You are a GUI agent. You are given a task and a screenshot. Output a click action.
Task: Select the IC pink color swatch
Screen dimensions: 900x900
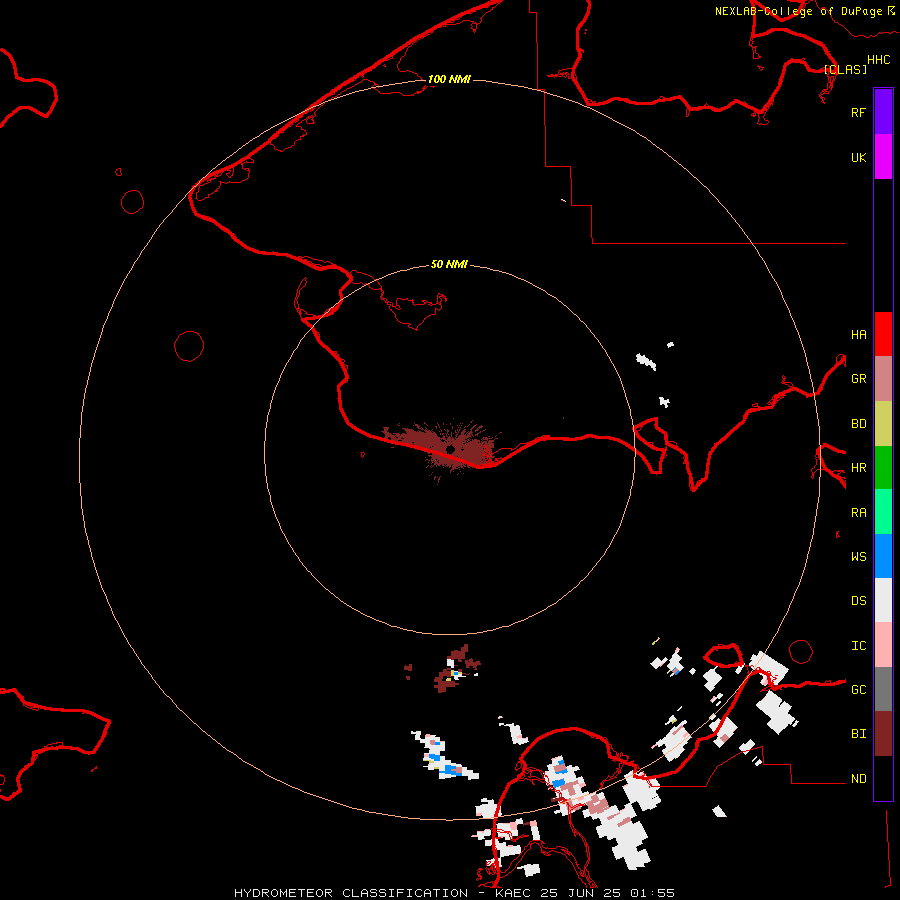coord(883,645)
